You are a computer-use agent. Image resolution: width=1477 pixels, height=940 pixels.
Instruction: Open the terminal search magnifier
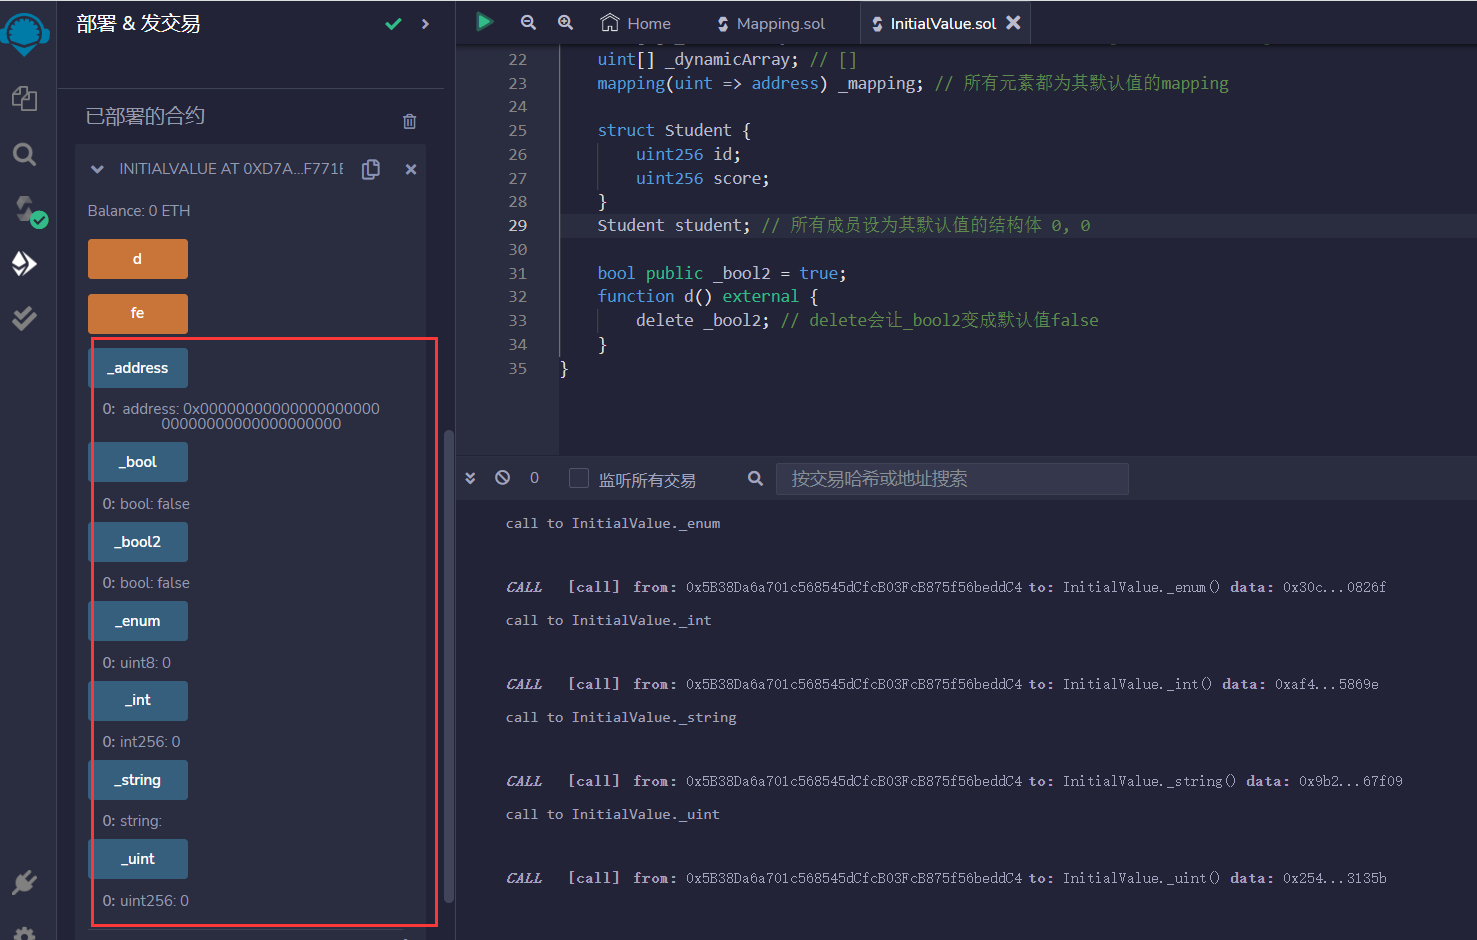[x=754, y=478]
